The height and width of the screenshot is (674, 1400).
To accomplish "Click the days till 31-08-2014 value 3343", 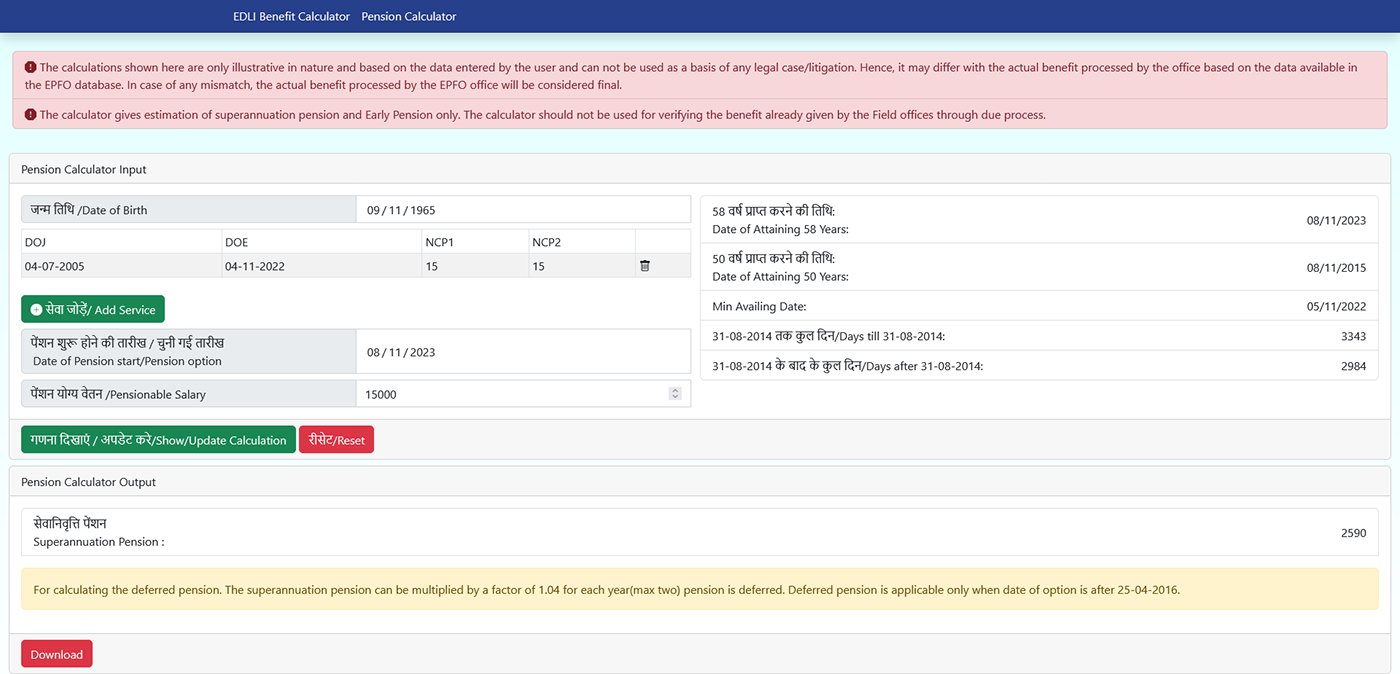I will point(1353,336).
